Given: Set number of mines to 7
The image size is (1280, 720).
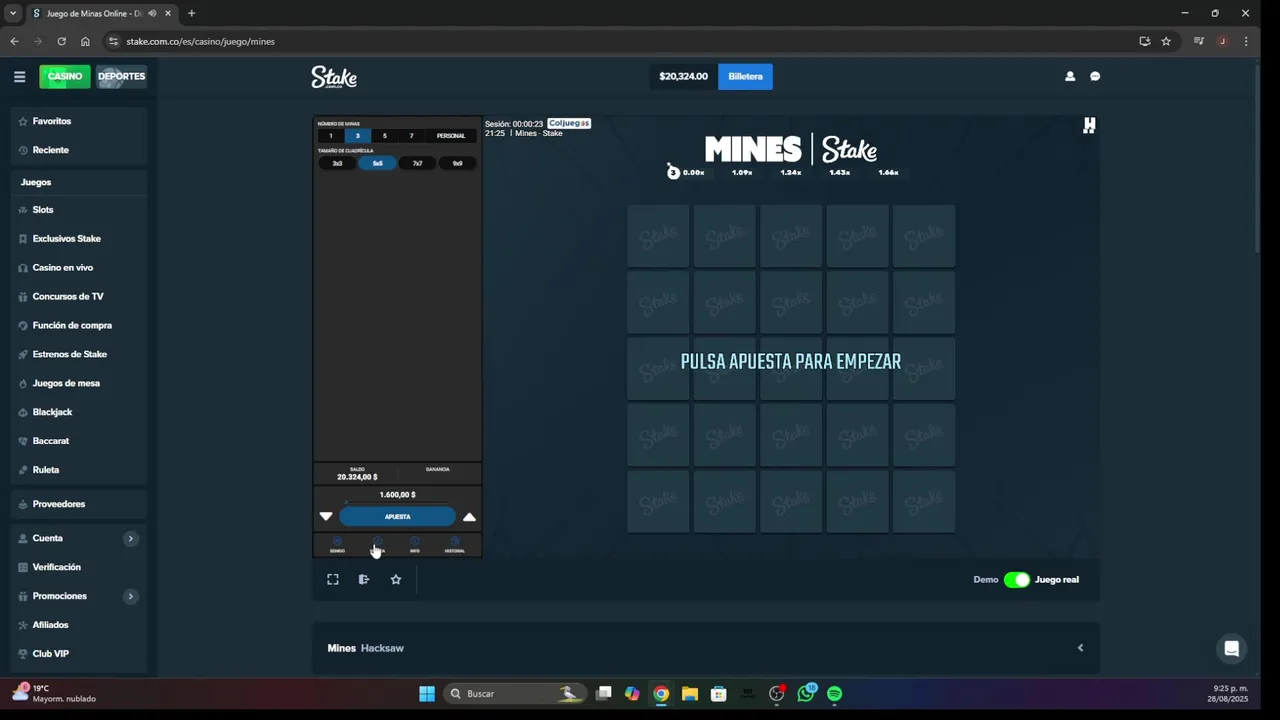Looking at the screenshot, I should (x=411, y=136).
